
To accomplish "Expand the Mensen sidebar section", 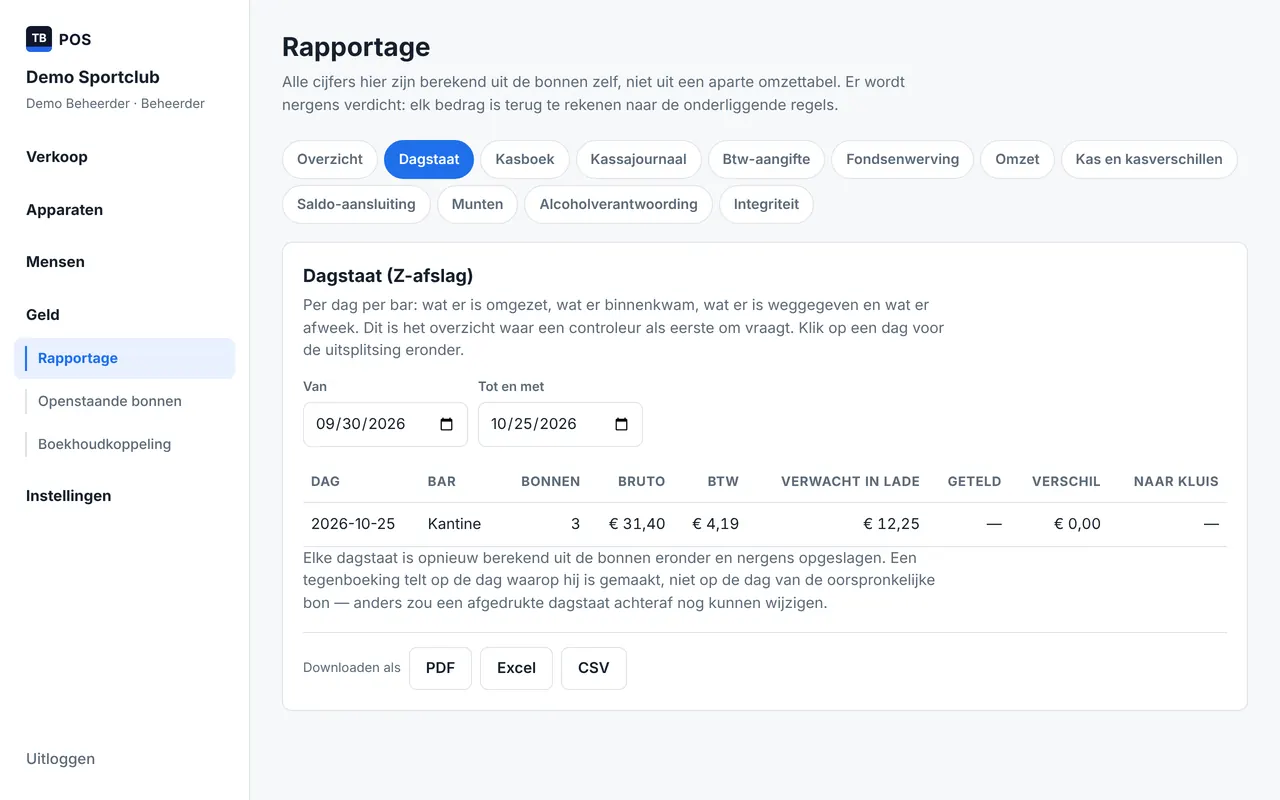I will click(55, 262).
